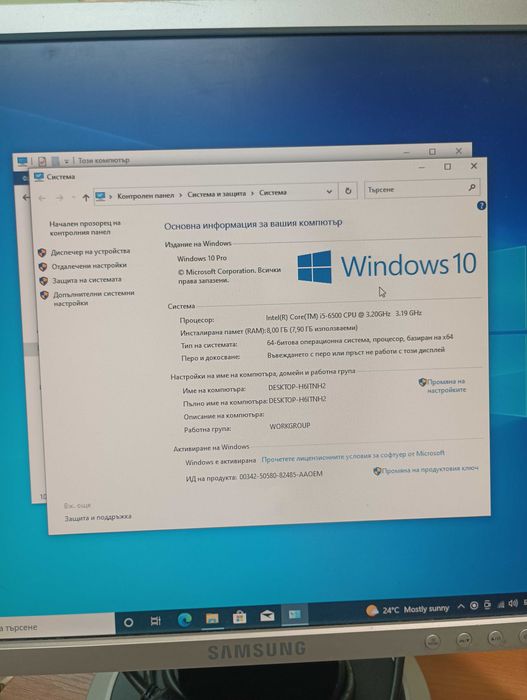Open the weather 24°C Mostly sunny widget
Screen dimensions: 527x700
[407, 609]
